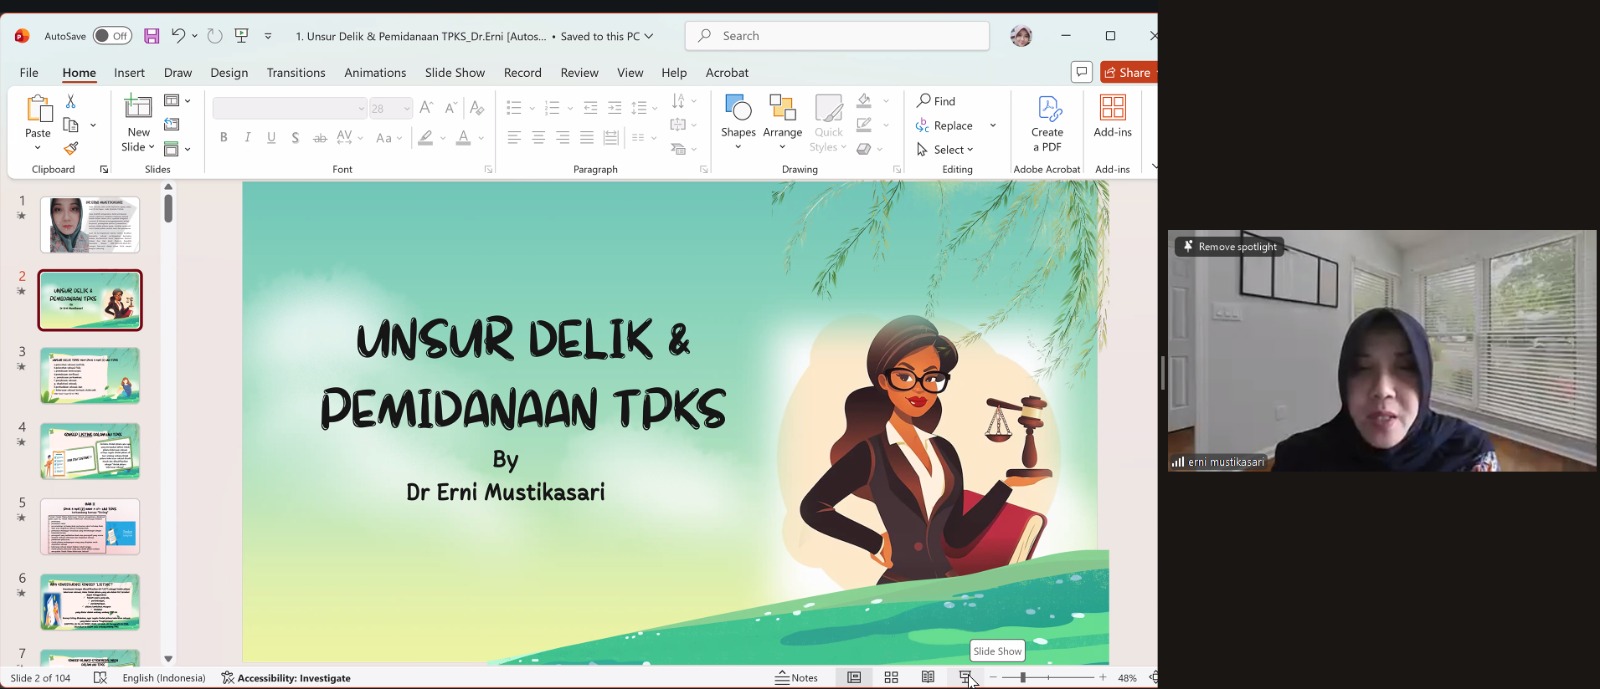Toggle Normal view button in status bar

[x=854, y=677]
